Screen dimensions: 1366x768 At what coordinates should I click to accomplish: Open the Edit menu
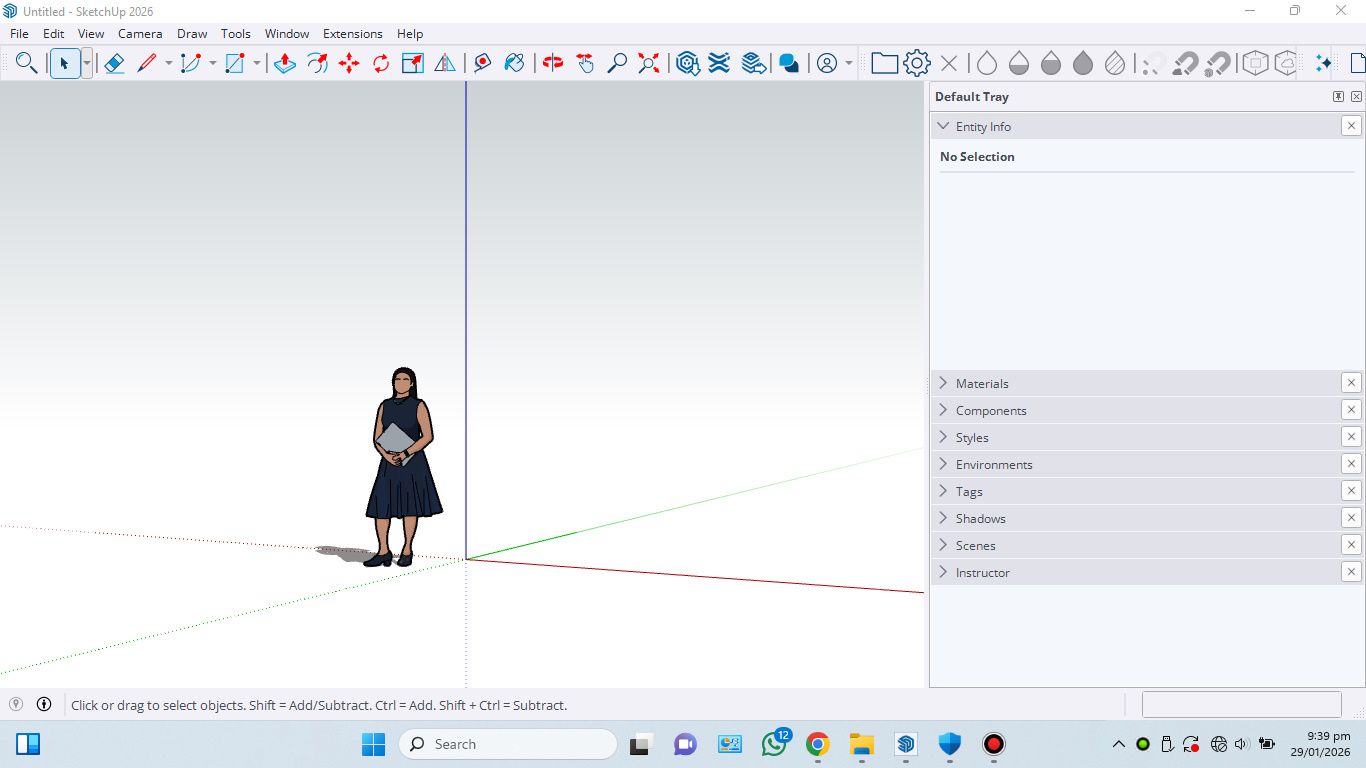[x=53, y=33]
